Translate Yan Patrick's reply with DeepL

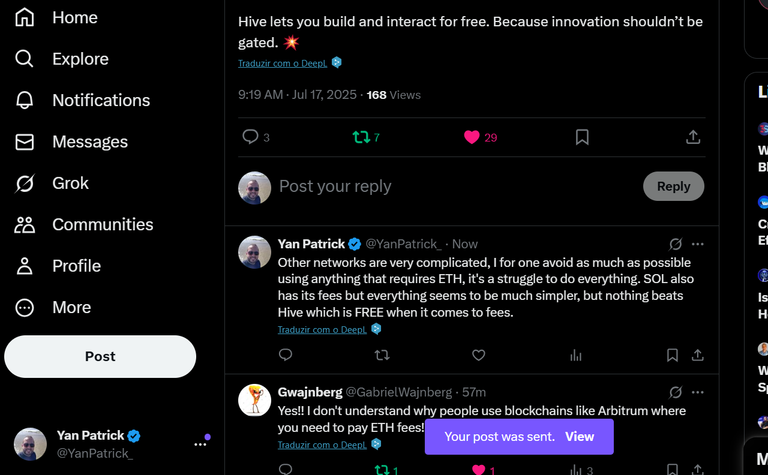(x=322, y=330)
